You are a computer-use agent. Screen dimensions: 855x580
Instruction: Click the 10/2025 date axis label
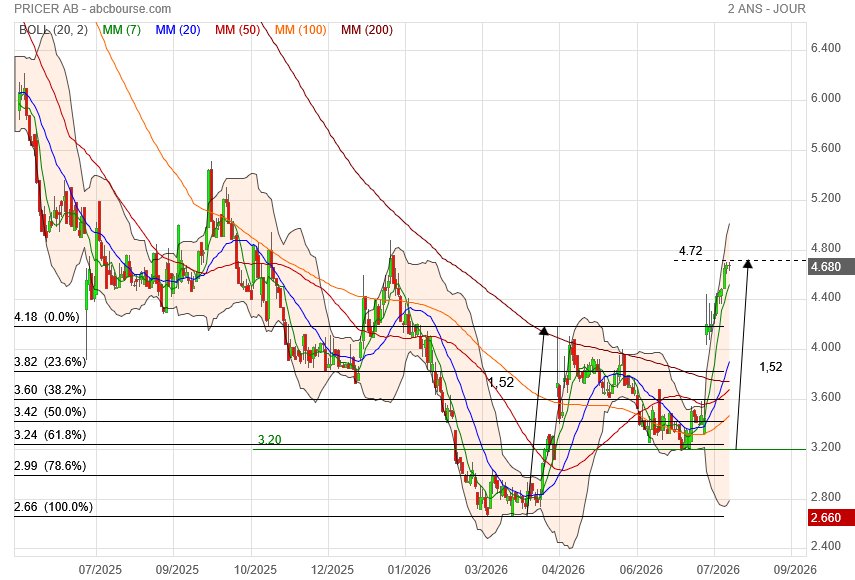pyautogui.click(x=255, y=570)
